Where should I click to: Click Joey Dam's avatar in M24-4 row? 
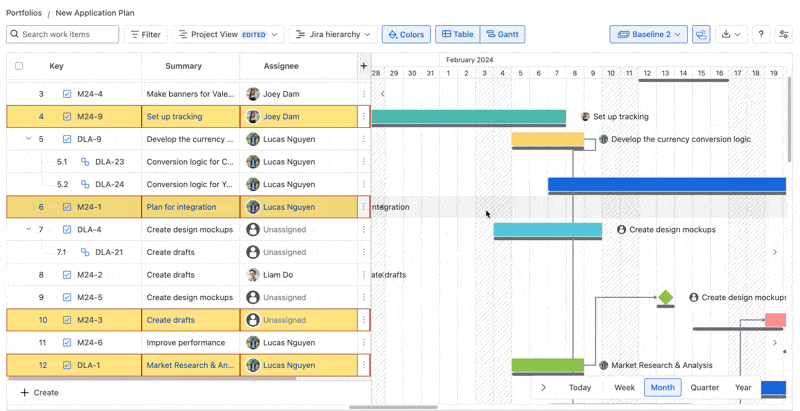coord(253,94)
